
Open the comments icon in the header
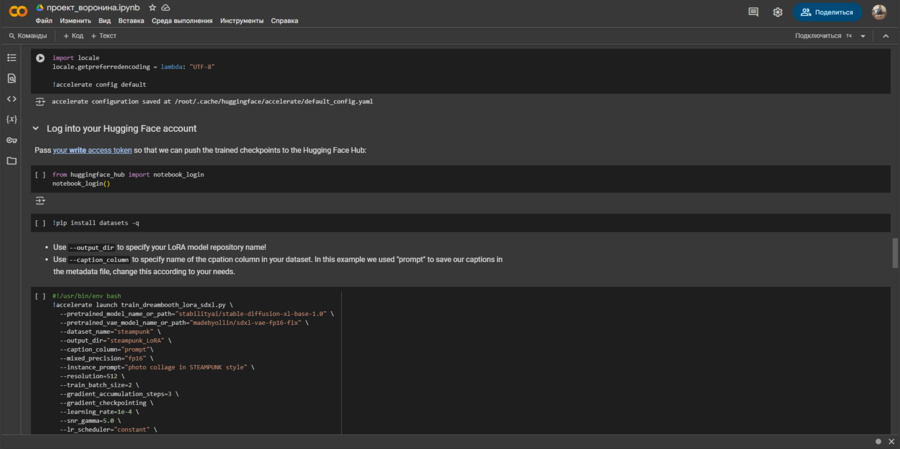tap(753, 12)
